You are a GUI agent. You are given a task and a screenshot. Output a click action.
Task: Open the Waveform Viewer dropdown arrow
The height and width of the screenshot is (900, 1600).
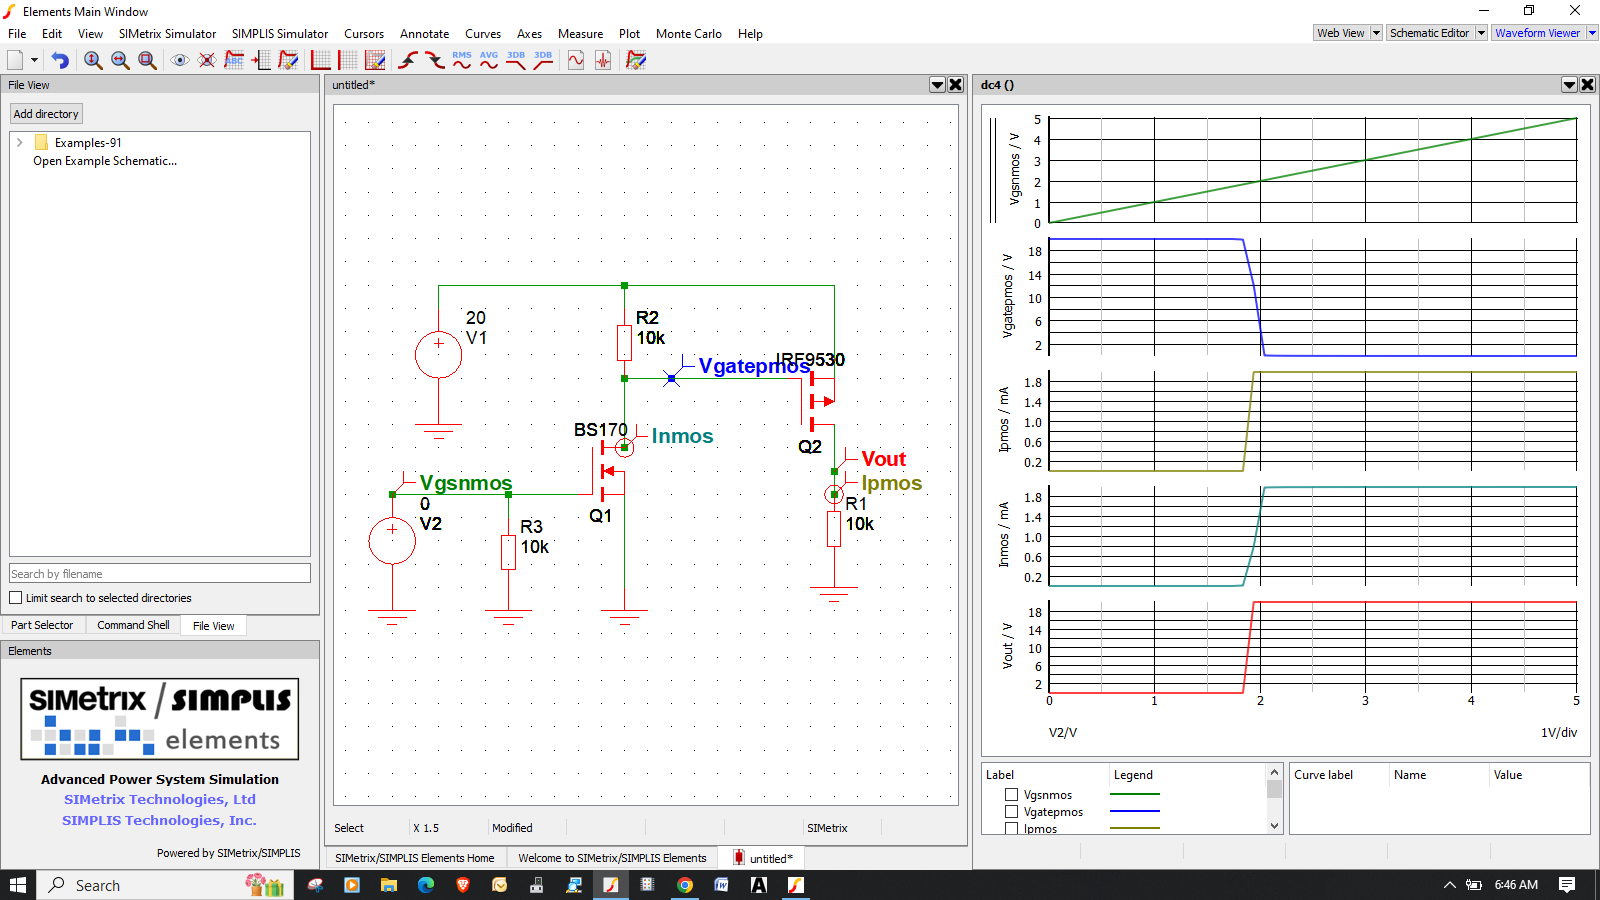[x=1592, y=33]
